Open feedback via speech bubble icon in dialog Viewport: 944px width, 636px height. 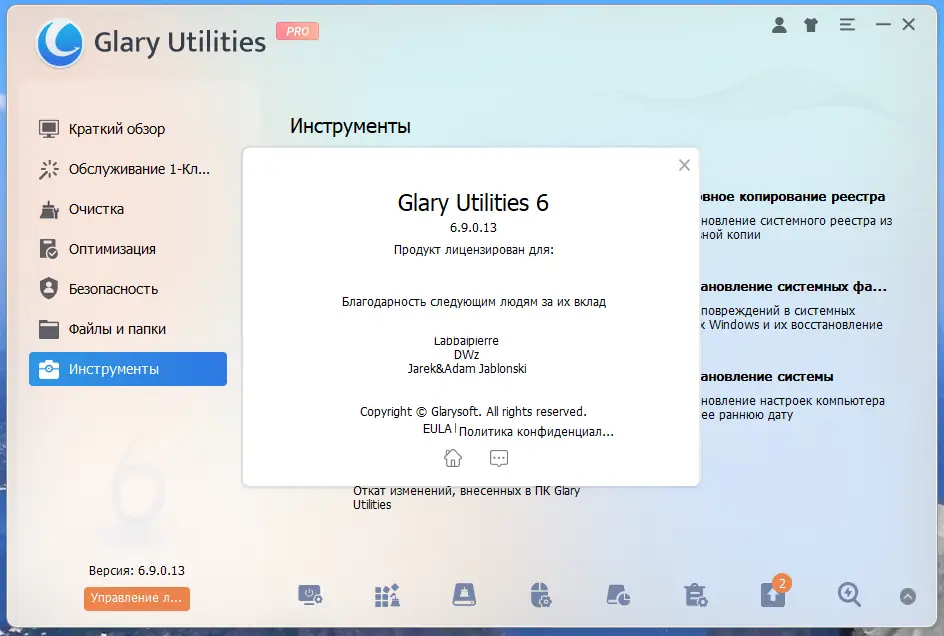498,457
